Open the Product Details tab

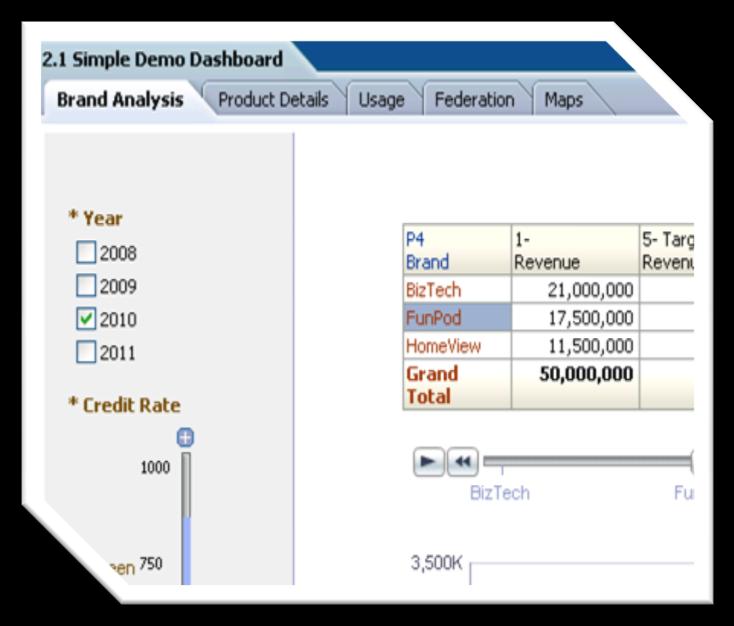(x=273, y=99)
